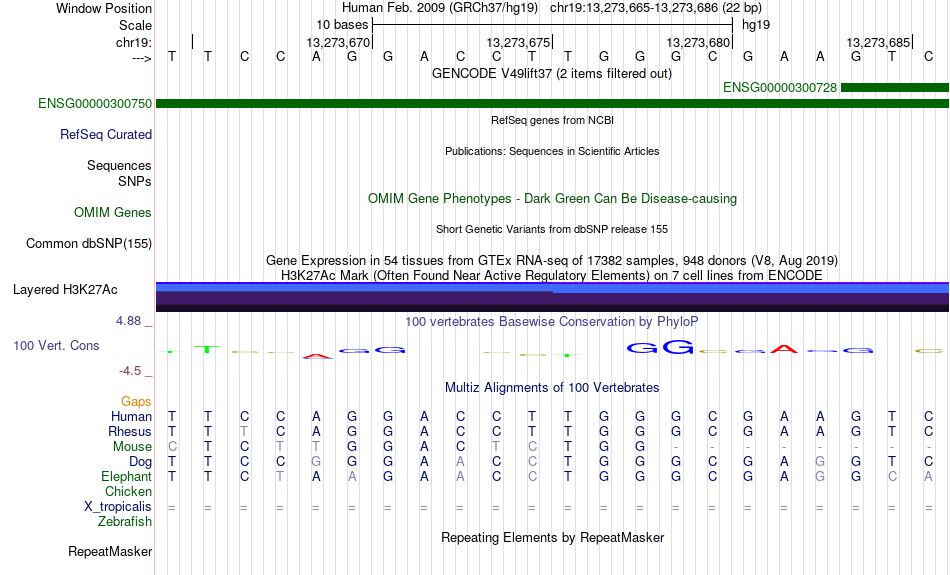
Task: Click the Layered H3K27Ac track label
Action: (65, 290)
